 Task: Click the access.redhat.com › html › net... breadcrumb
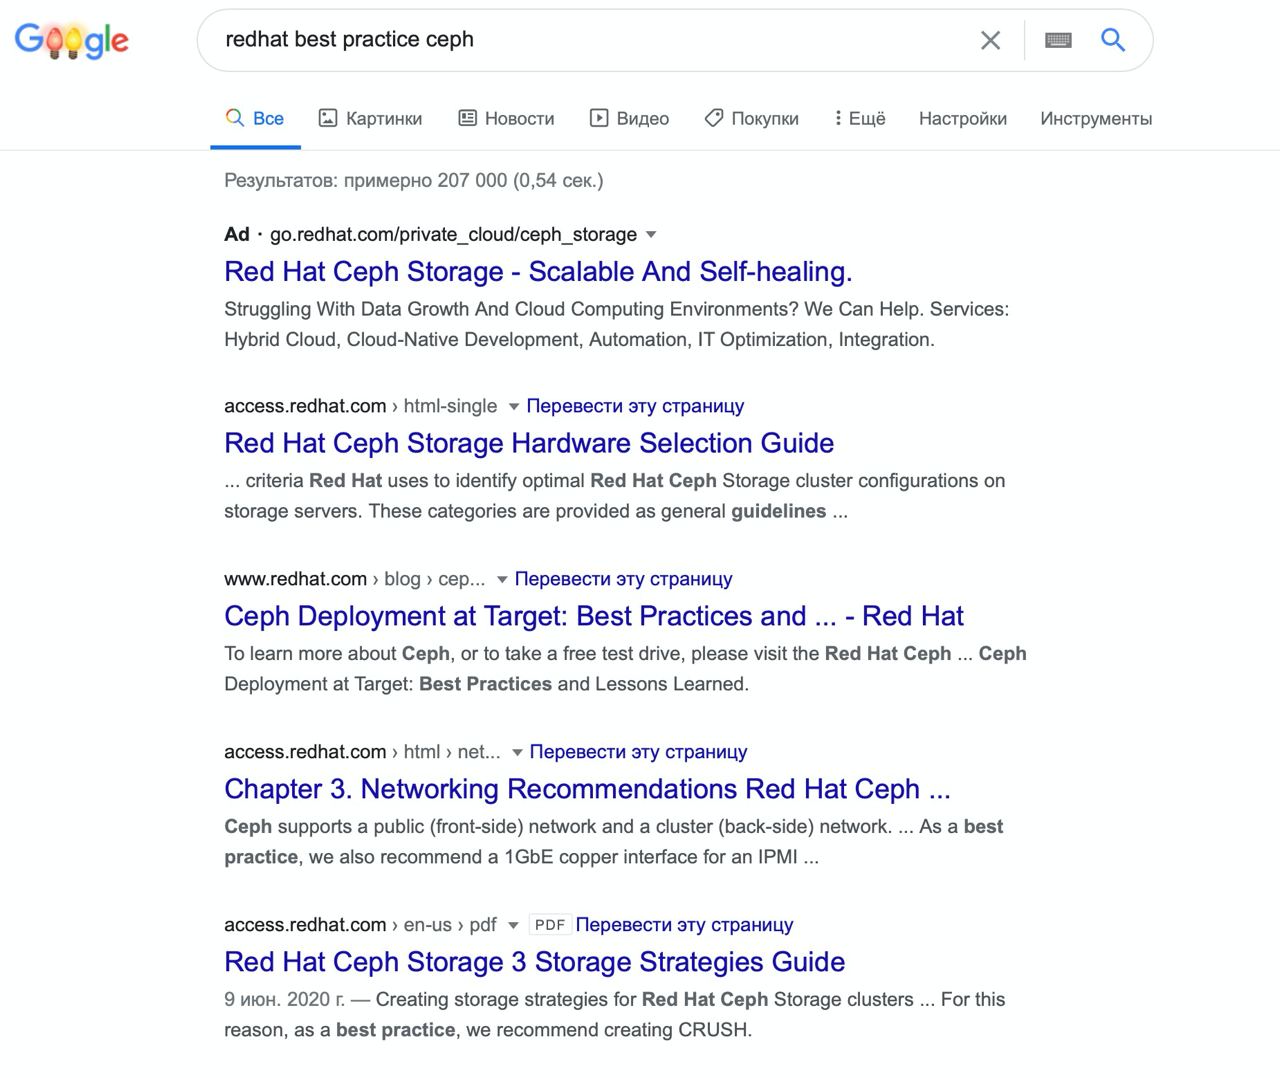[362, 752]
